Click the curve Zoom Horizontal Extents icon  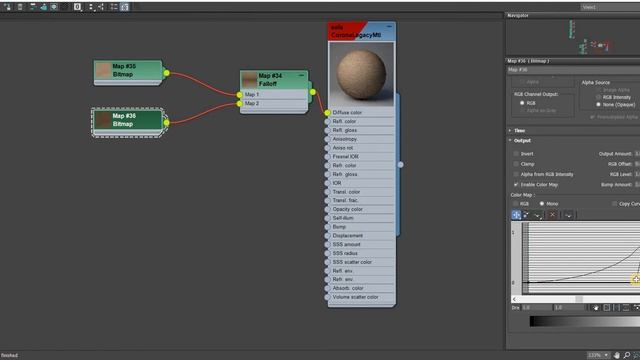tap(616, 308)
